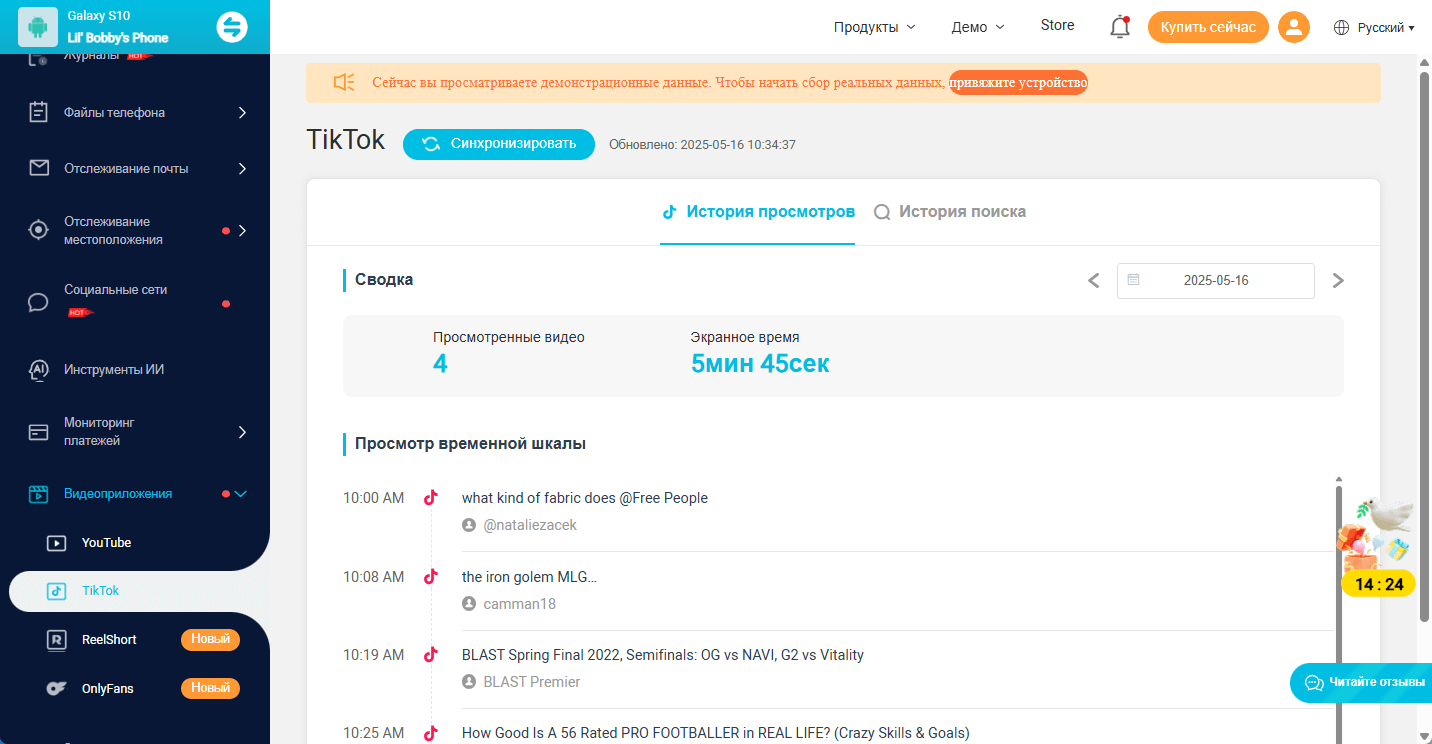Click the gift promo countdown widget
The width and height of the screenshot is (1432, 744).
[x=1377, y=547]
